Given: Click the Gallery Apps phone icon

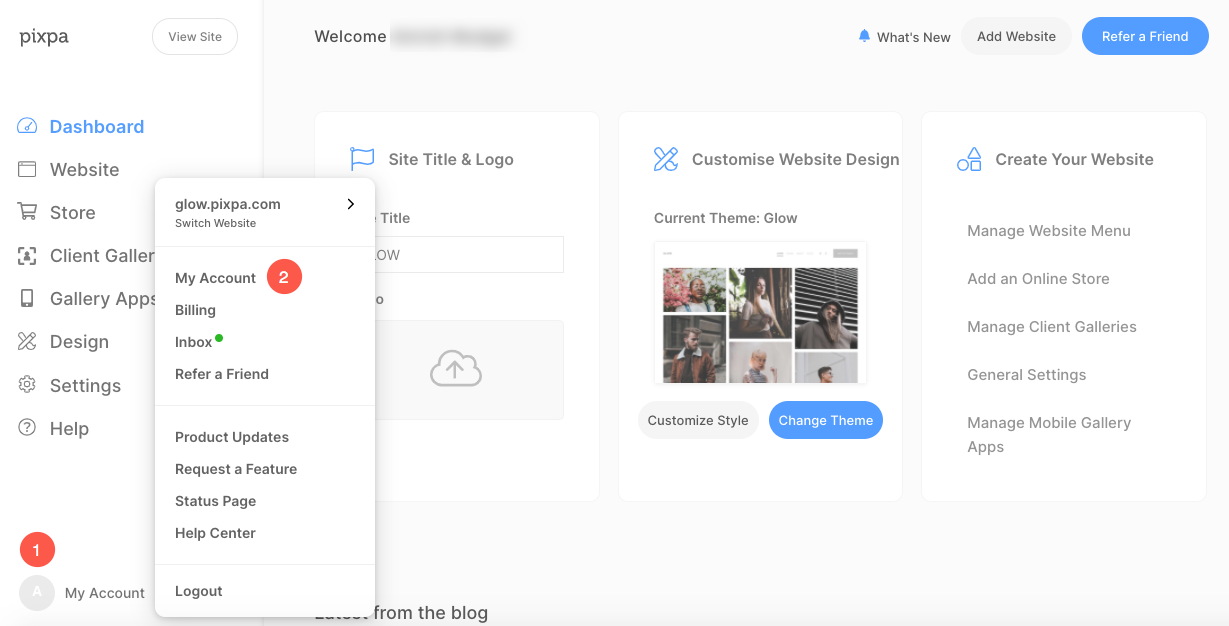Looking at the screenshot, I should 27,299.
